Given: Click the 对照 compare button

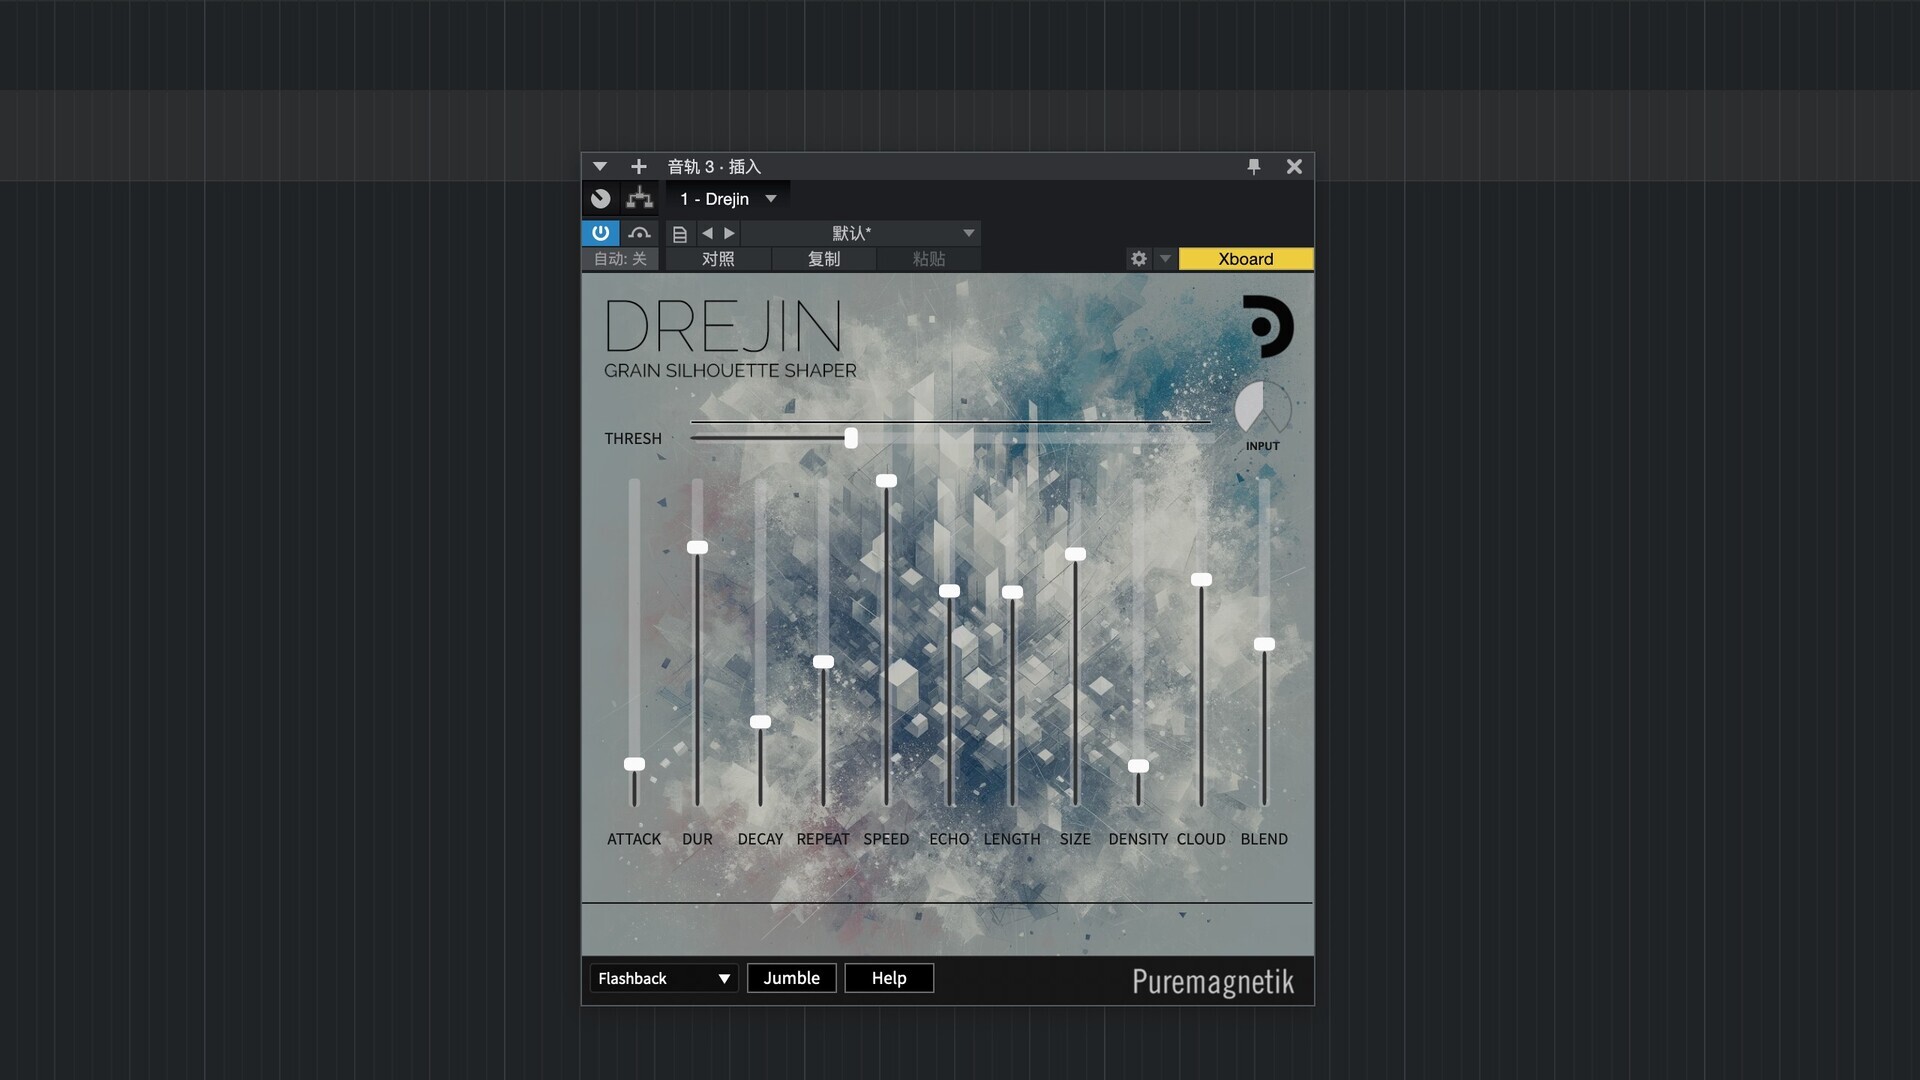Looking at the screenshot, I should coord(718,259).
